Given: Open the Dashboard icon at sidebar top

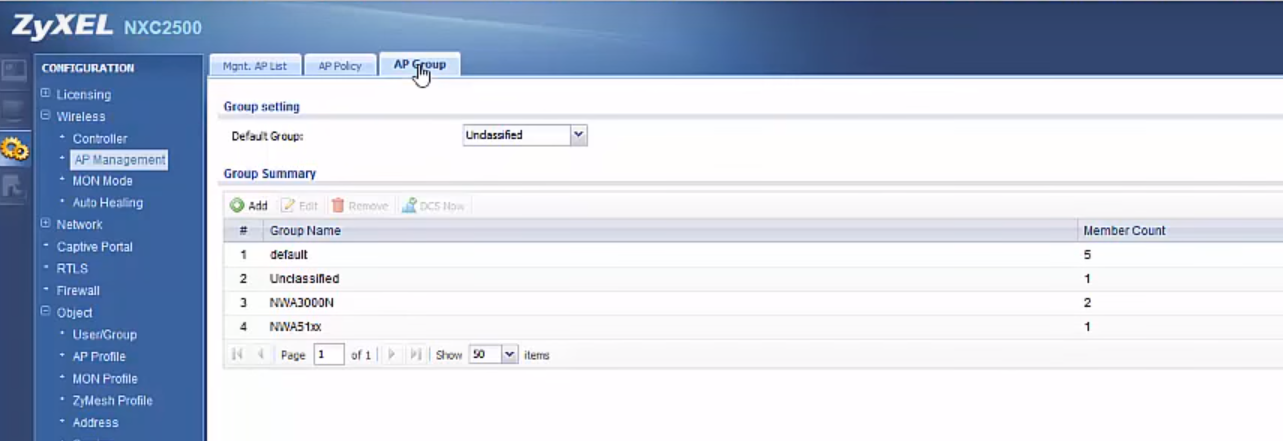Looking at the screenshot, I should coord(15,70).
